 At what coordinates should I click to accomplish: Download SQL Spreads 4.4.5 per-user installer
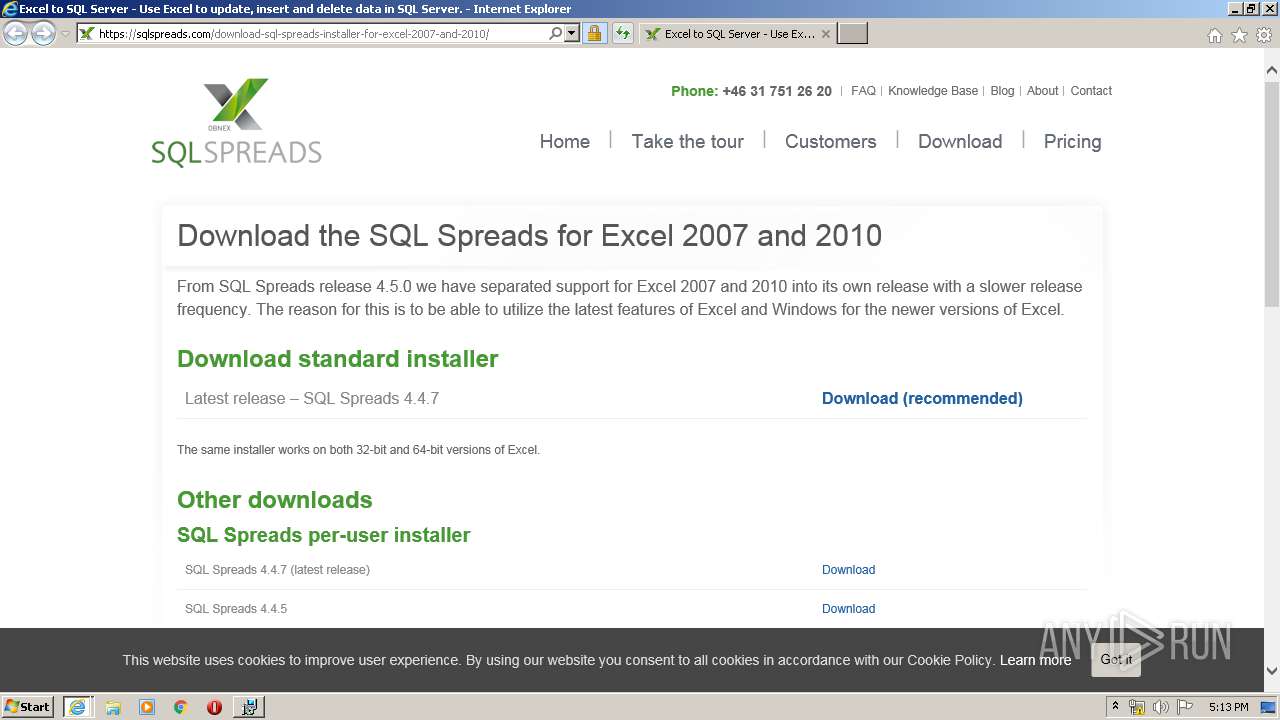point(848,609)
